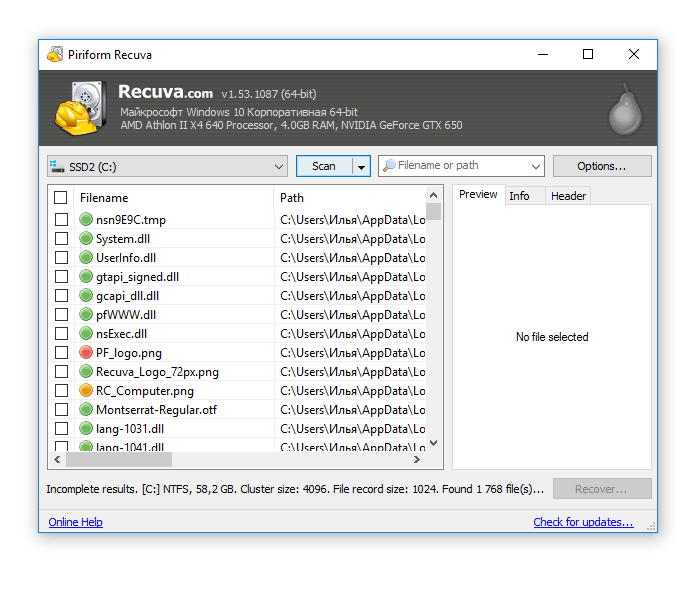693x592 pixels.
Task: Click status icon of lang-1031.dll
Action: [86, 428]
